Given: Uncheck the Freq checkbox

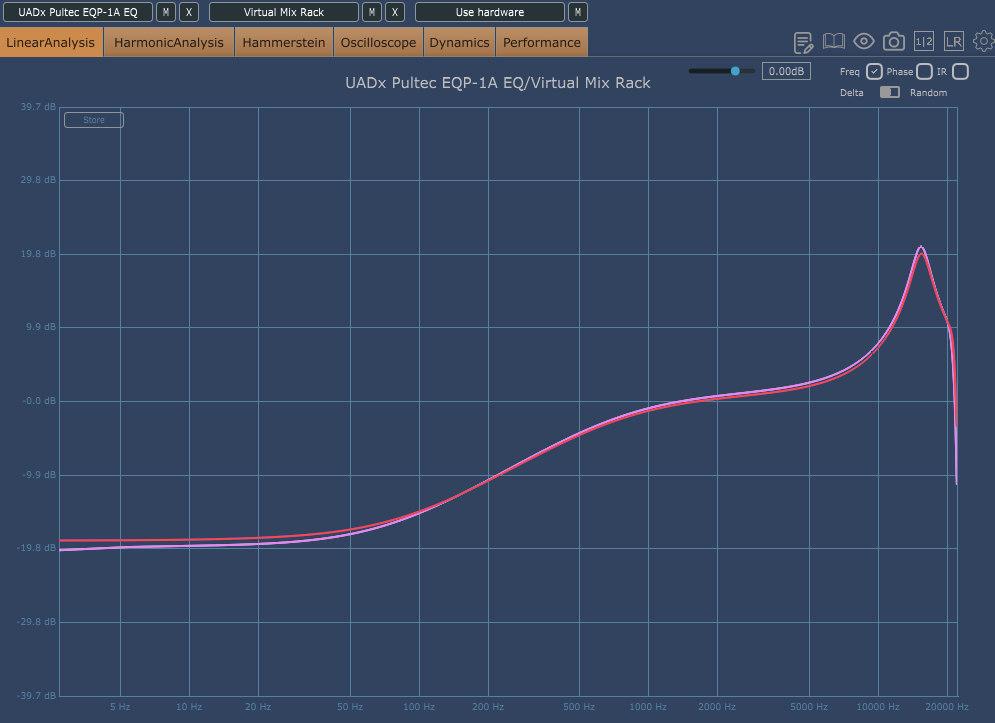Looking at the screenshot, I should coord(874,72).
